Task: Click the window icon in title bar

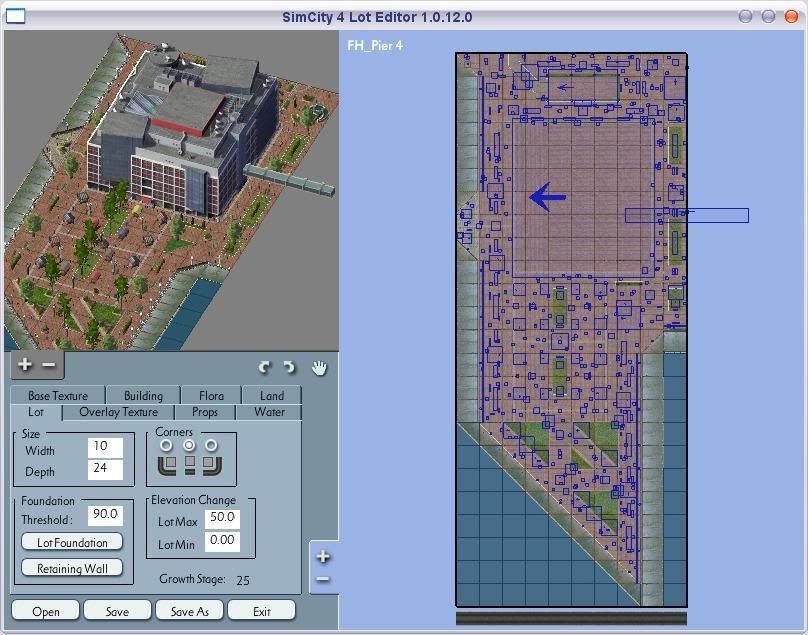Action: pyautogui.click(x=15, y=16)
